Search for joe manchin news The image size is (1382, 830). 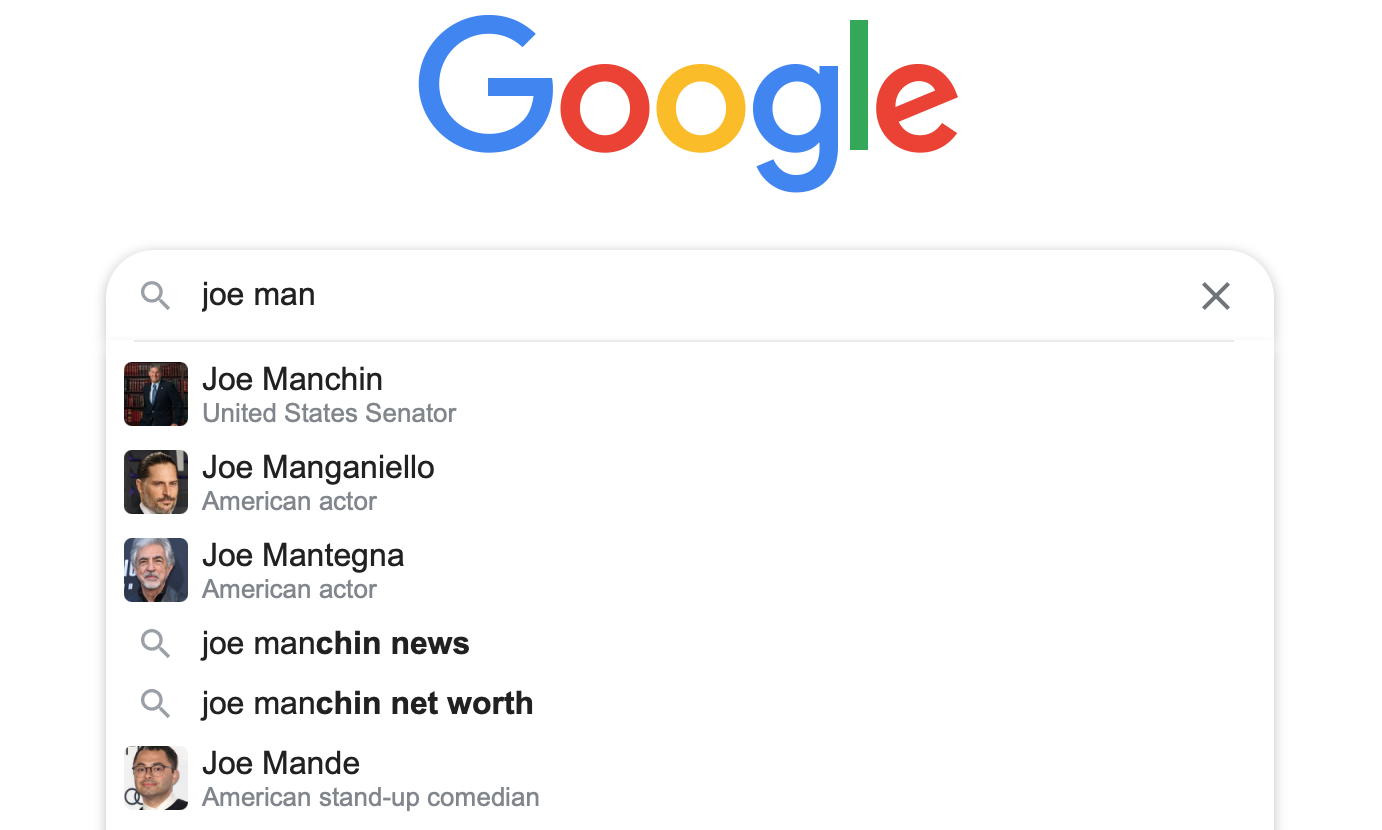(x=336, y=643)
